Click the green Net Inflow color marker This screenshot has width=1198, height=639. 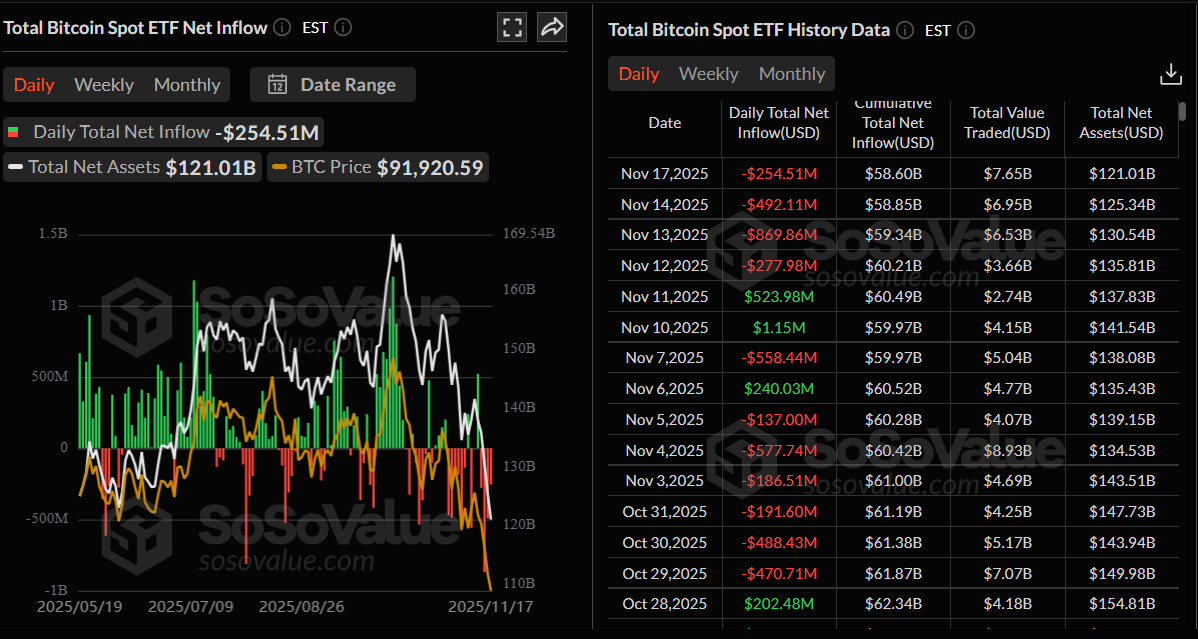tap(15, 131)
